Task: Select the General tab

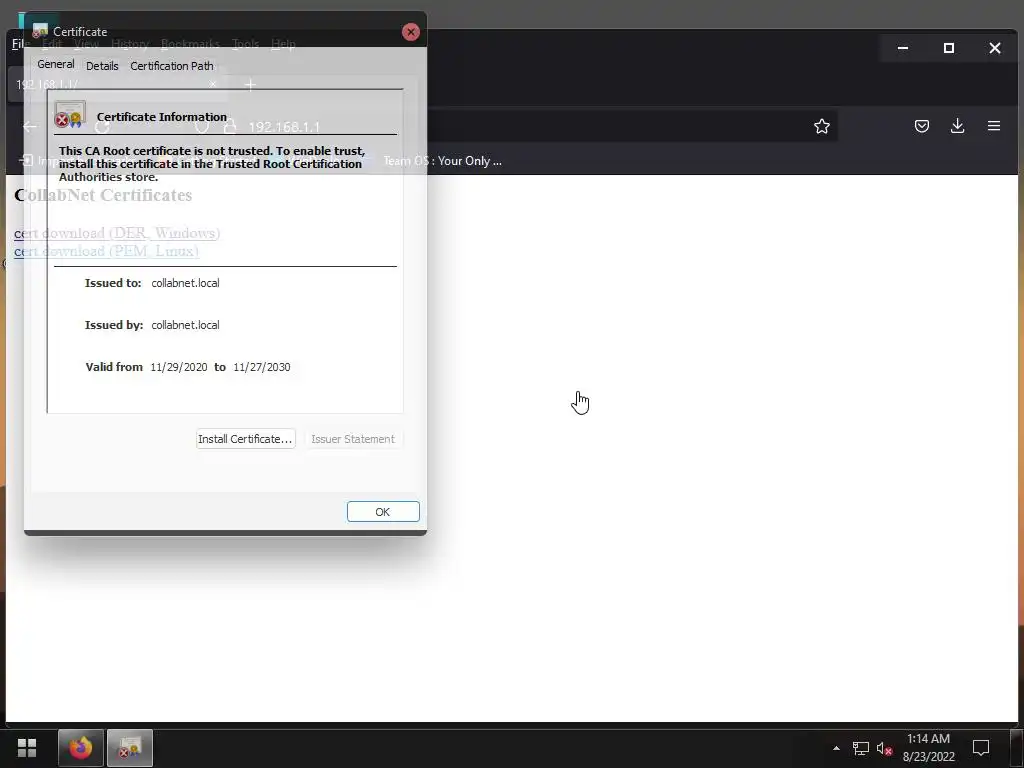Action: coord(56,64)
